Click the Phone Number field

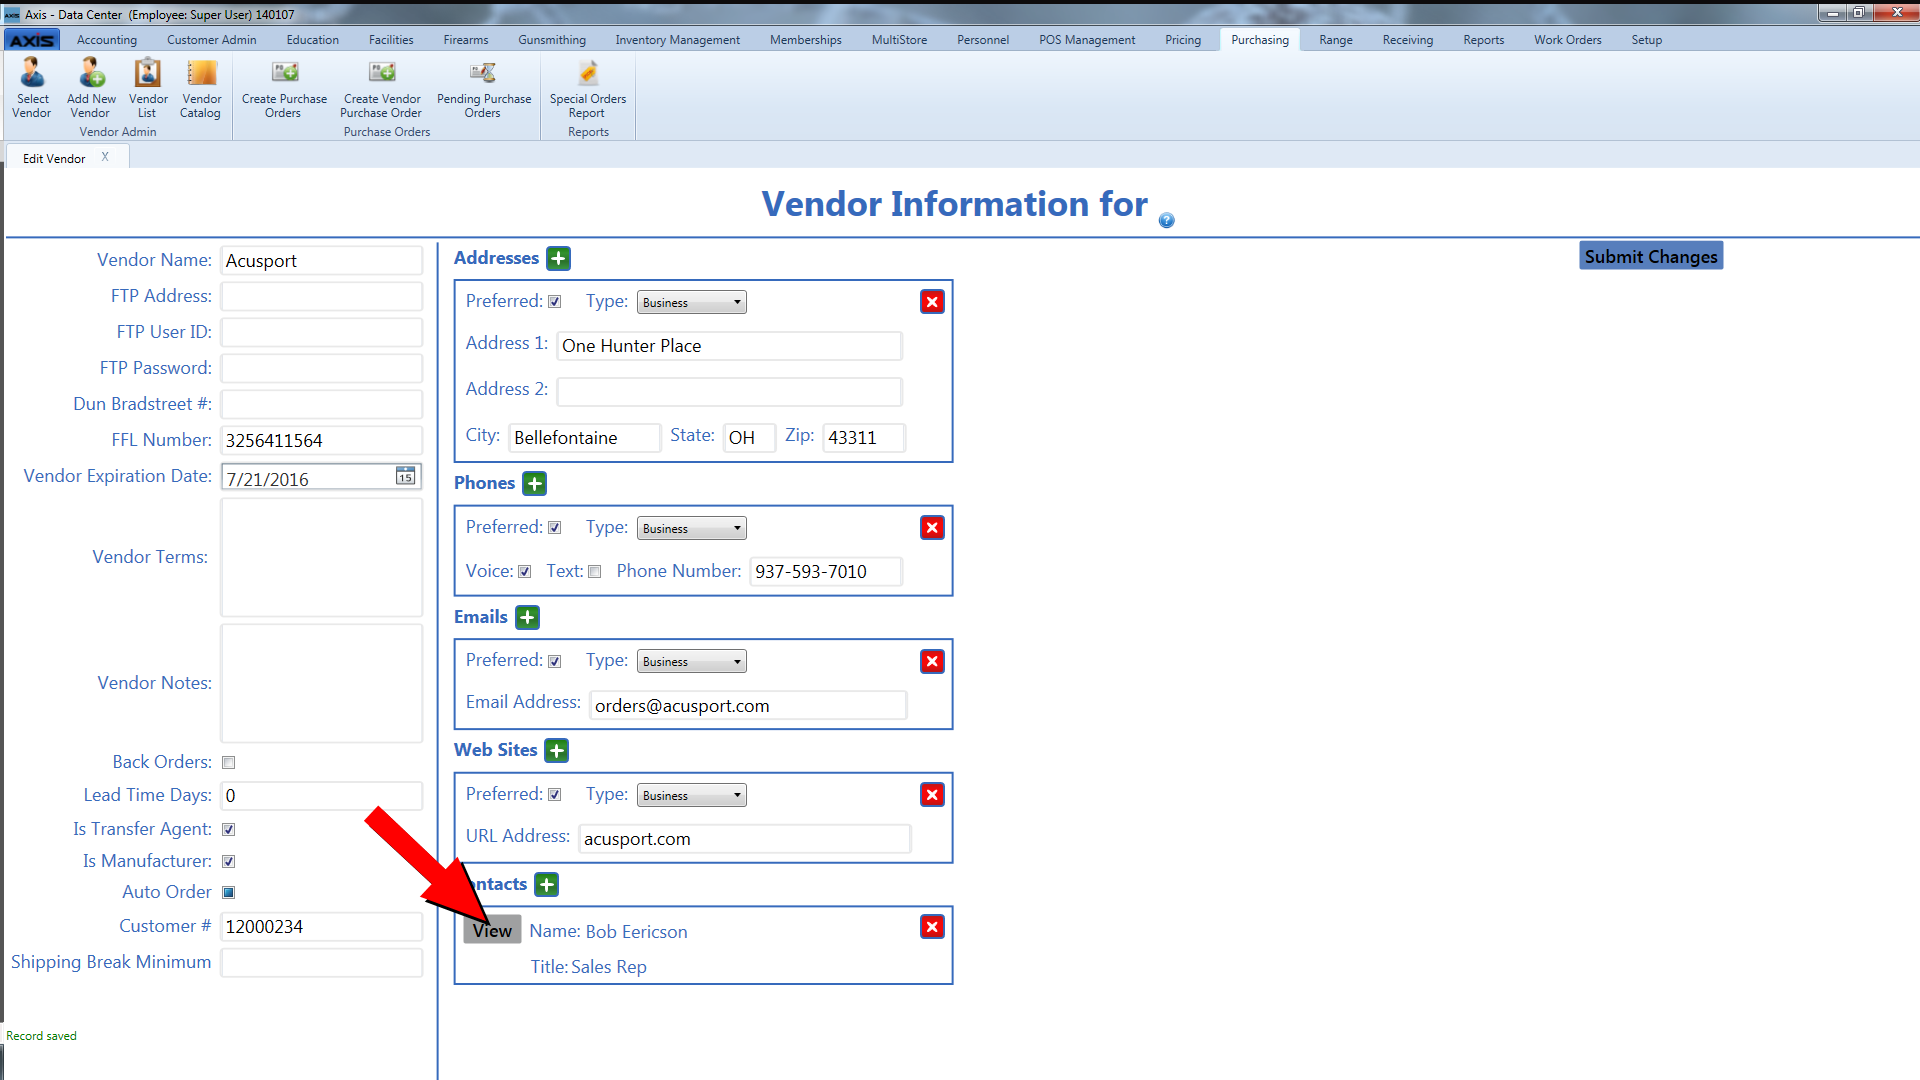(x=826, y=572)
